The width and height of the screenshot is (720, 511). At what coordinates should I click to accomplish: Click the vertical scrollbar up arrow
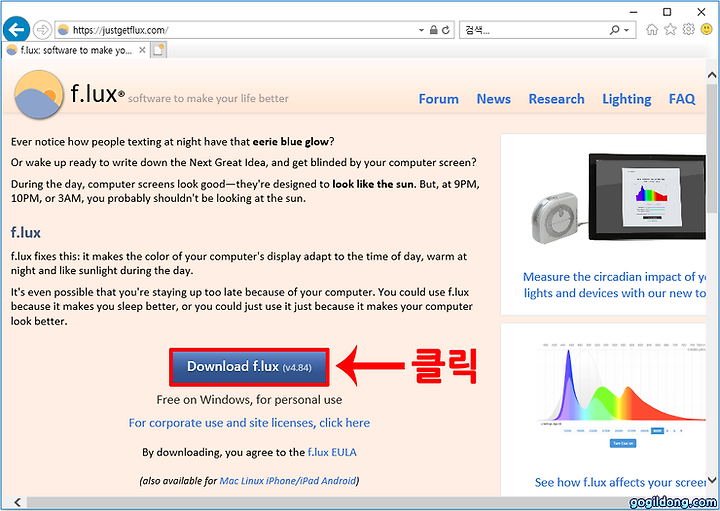(x=712, y=75)
